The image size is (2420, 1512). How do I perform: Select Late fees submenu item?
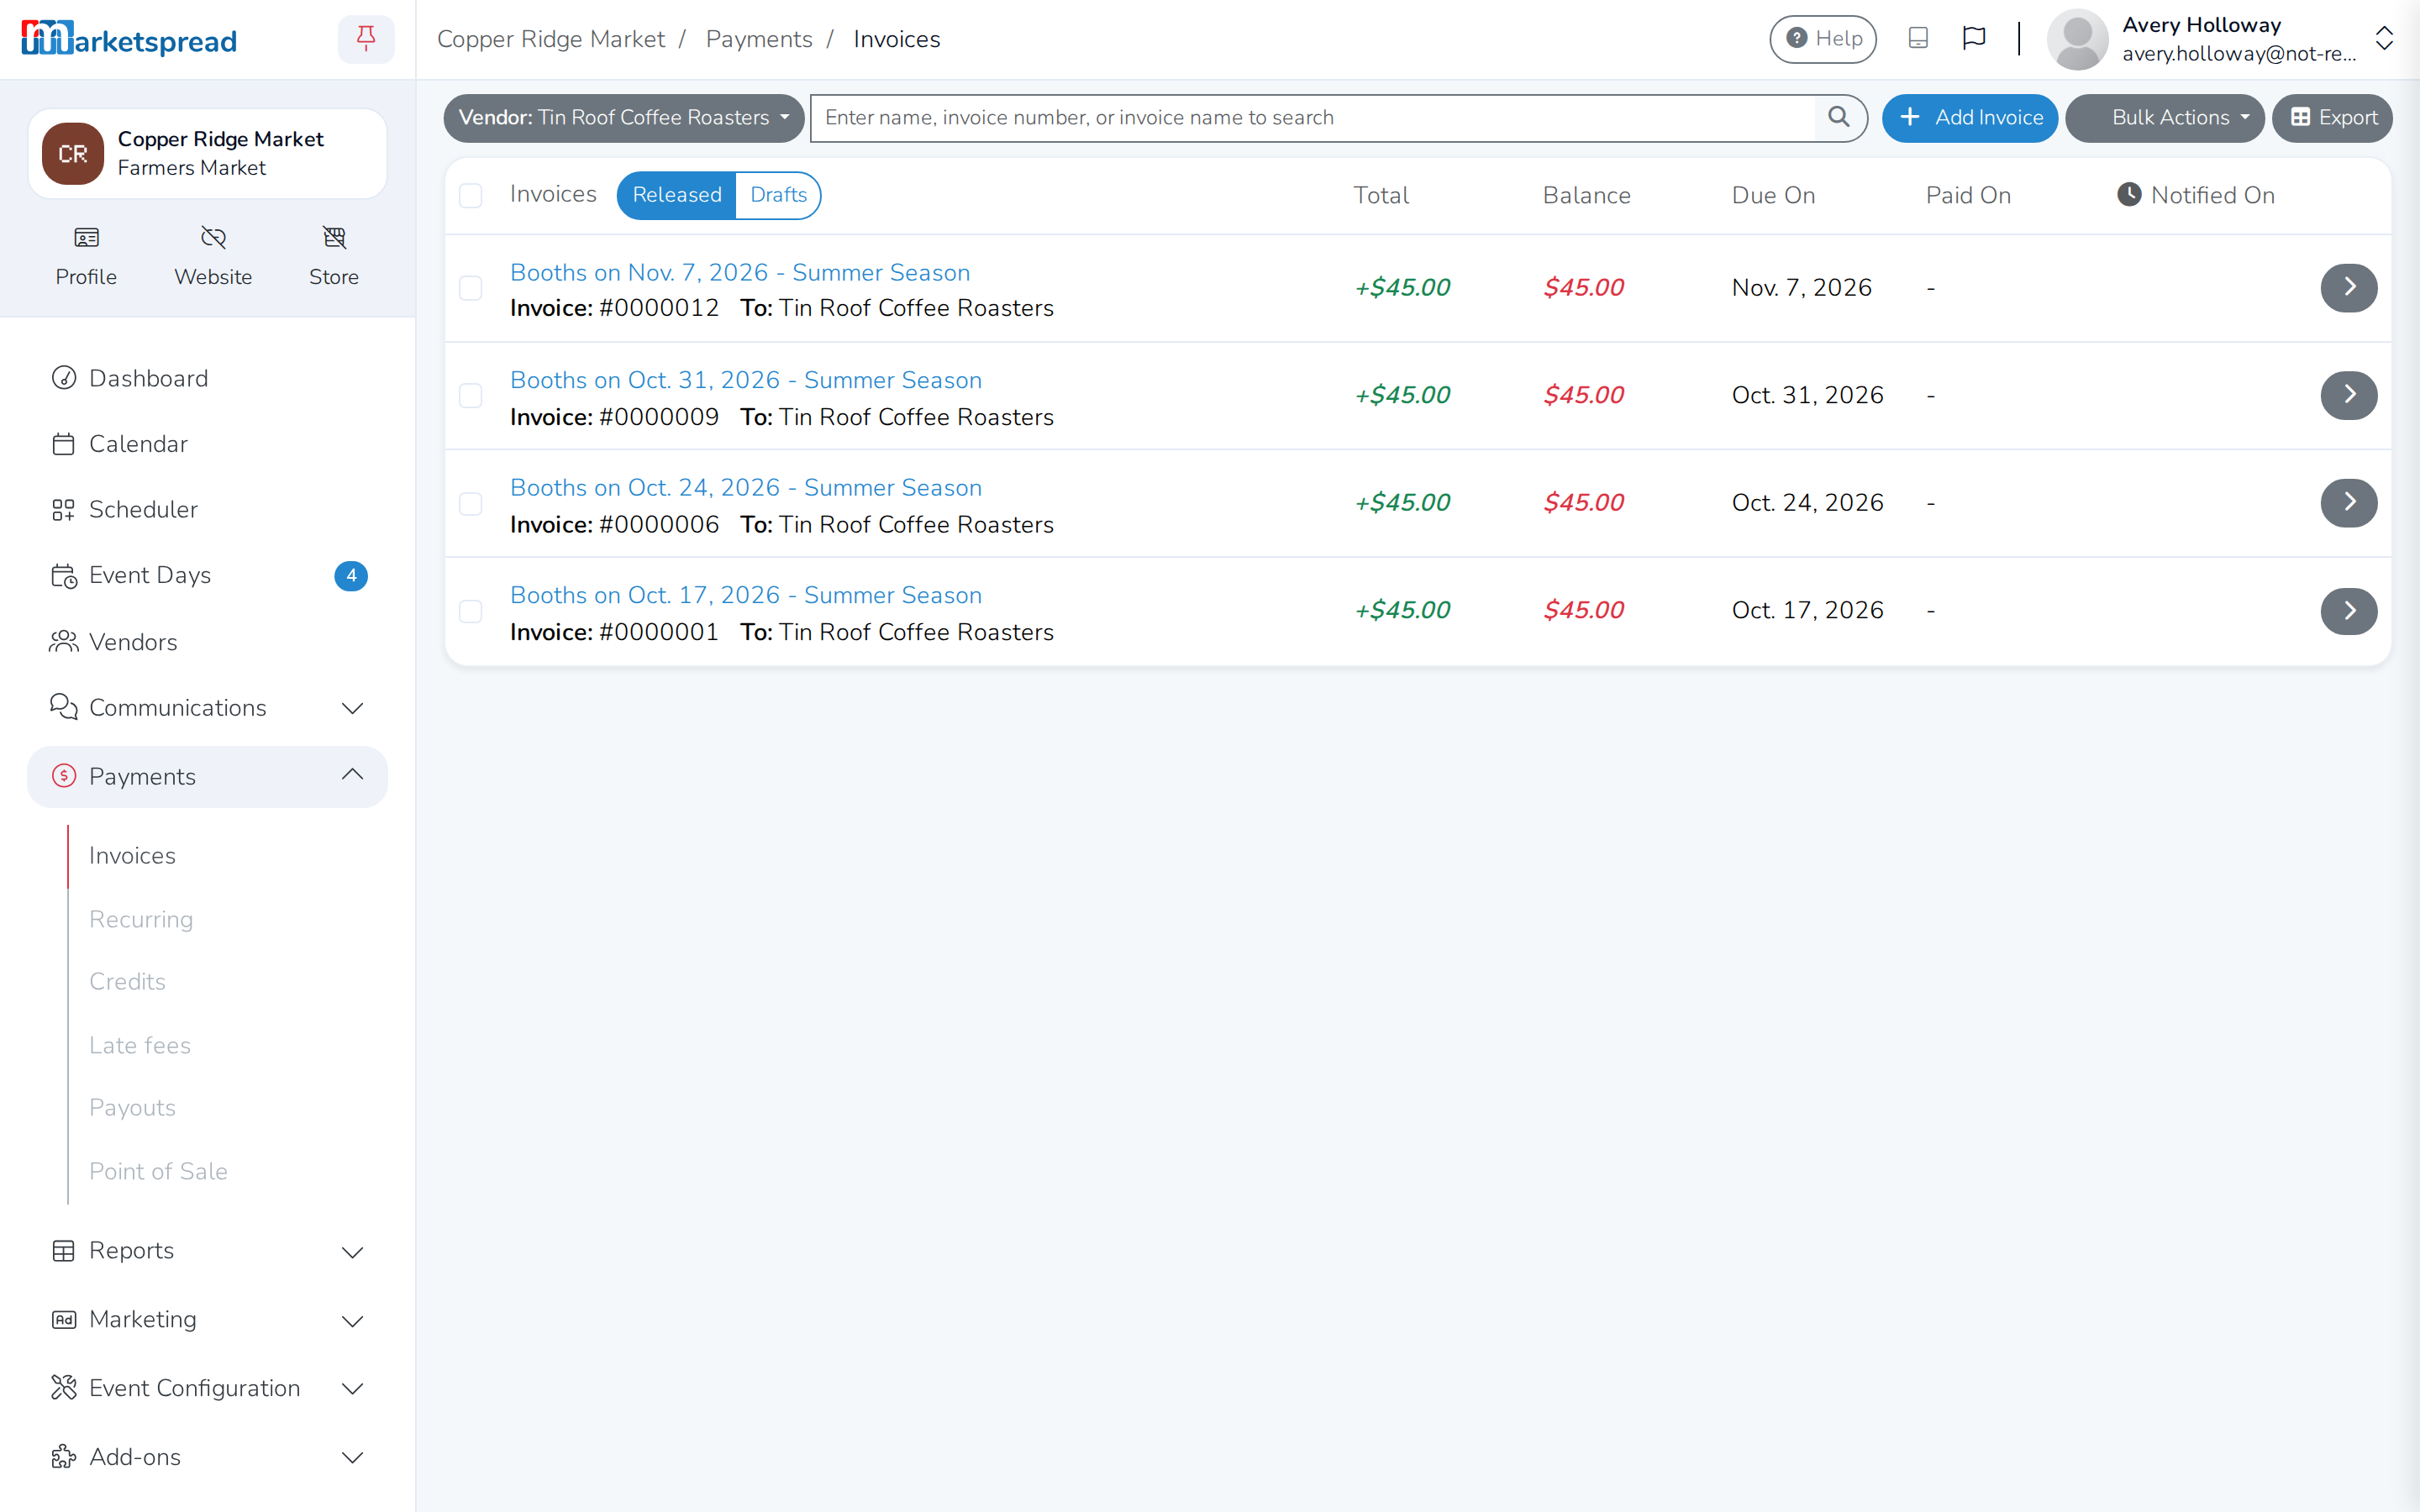coord(140,1045)
